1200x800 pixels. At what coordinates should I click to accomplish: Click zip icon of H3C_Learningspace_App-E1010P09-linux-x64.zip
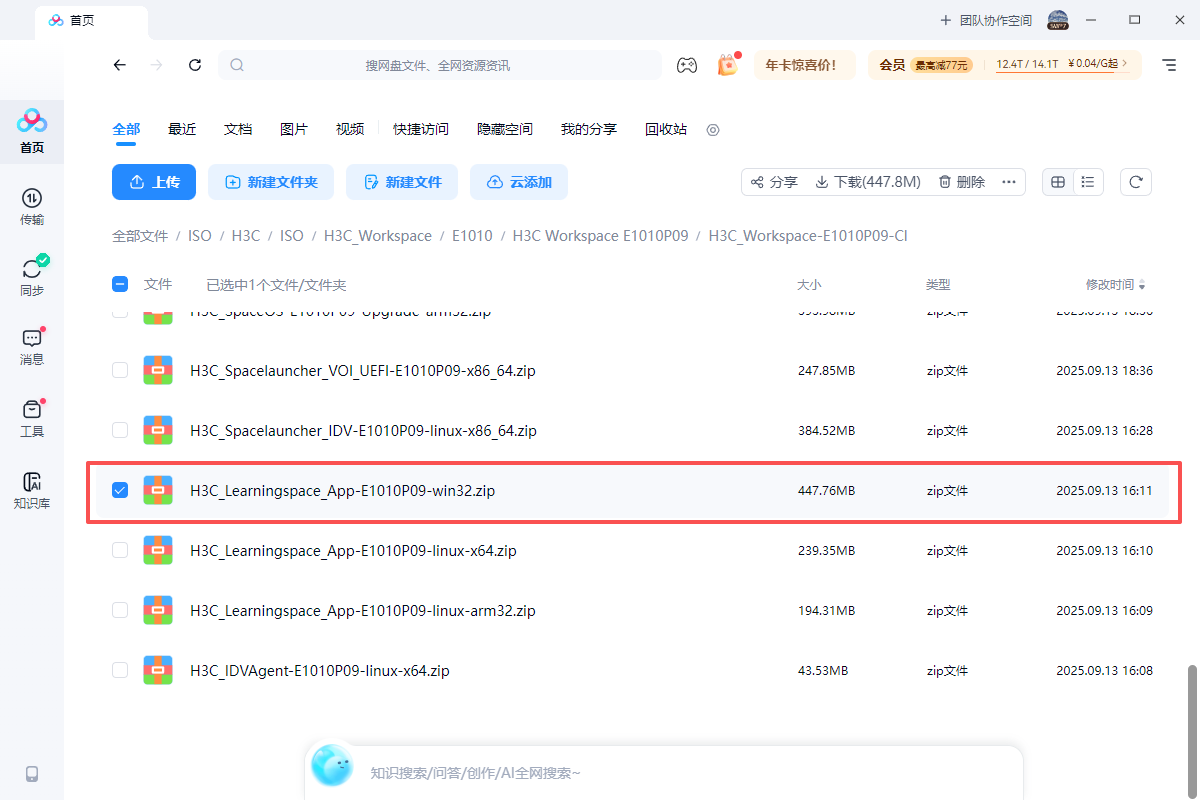point(158,550)
